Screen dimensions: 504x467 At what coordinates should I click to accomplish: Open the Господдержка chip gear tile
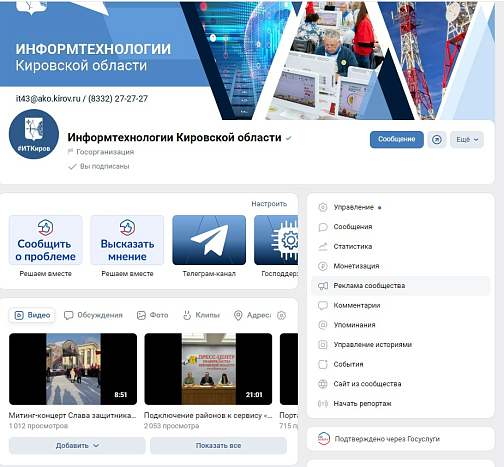pyautogui.click(x=276, y=240)
